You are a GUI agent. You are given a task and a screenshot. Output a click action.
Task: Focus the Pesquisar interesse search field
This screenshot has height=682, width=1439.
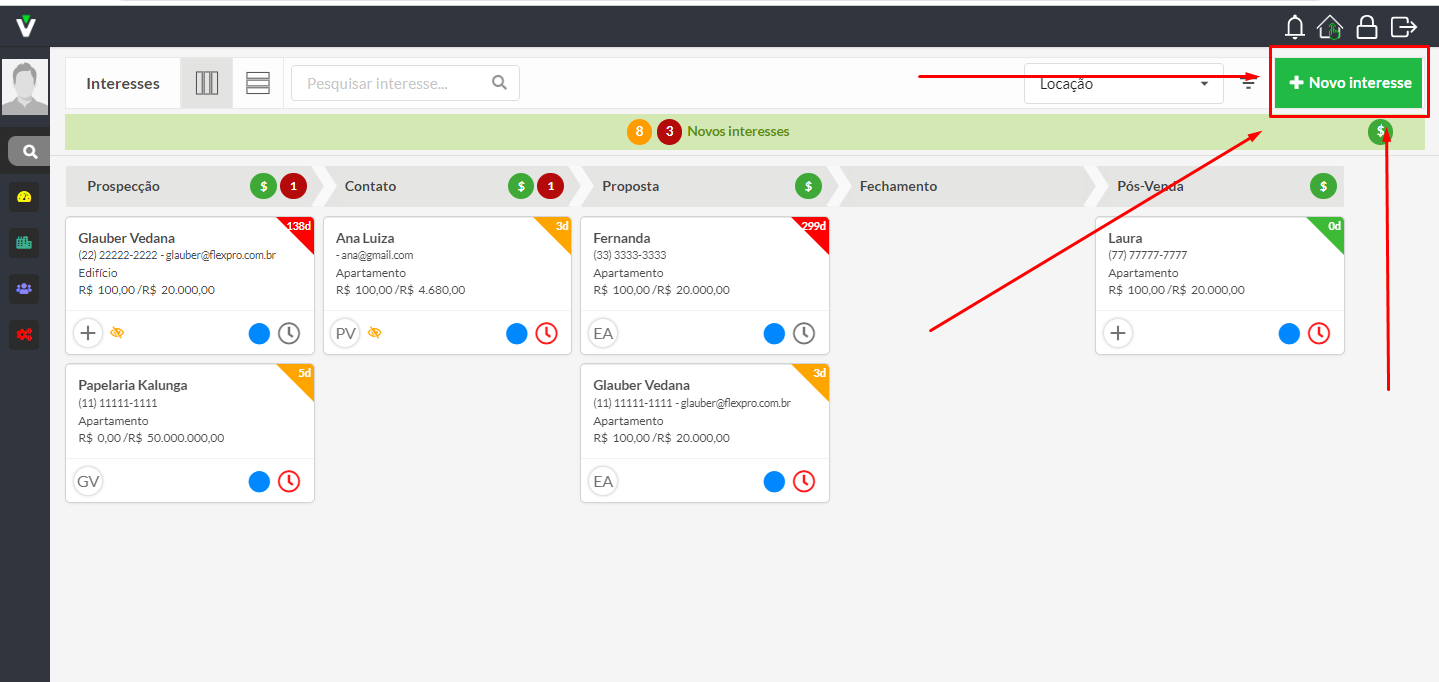tap(405, 83)
